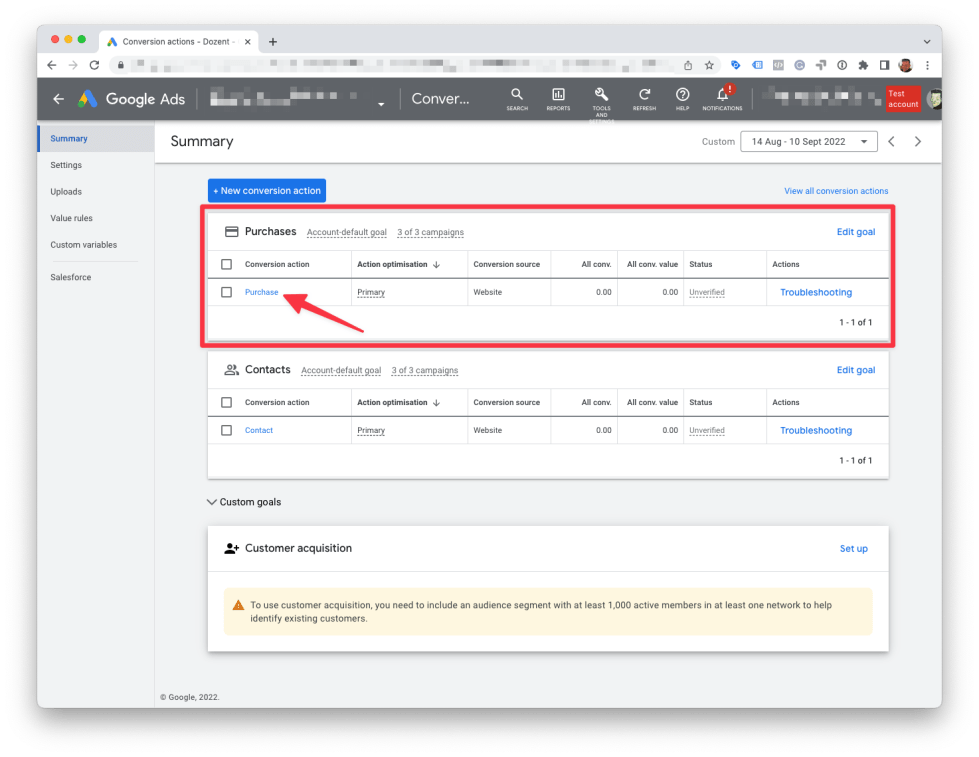The width and height of the screenshot is (979, 757).
Task: Tick the checkbox beside Purchase conversion action
Action: coord(226,292)
